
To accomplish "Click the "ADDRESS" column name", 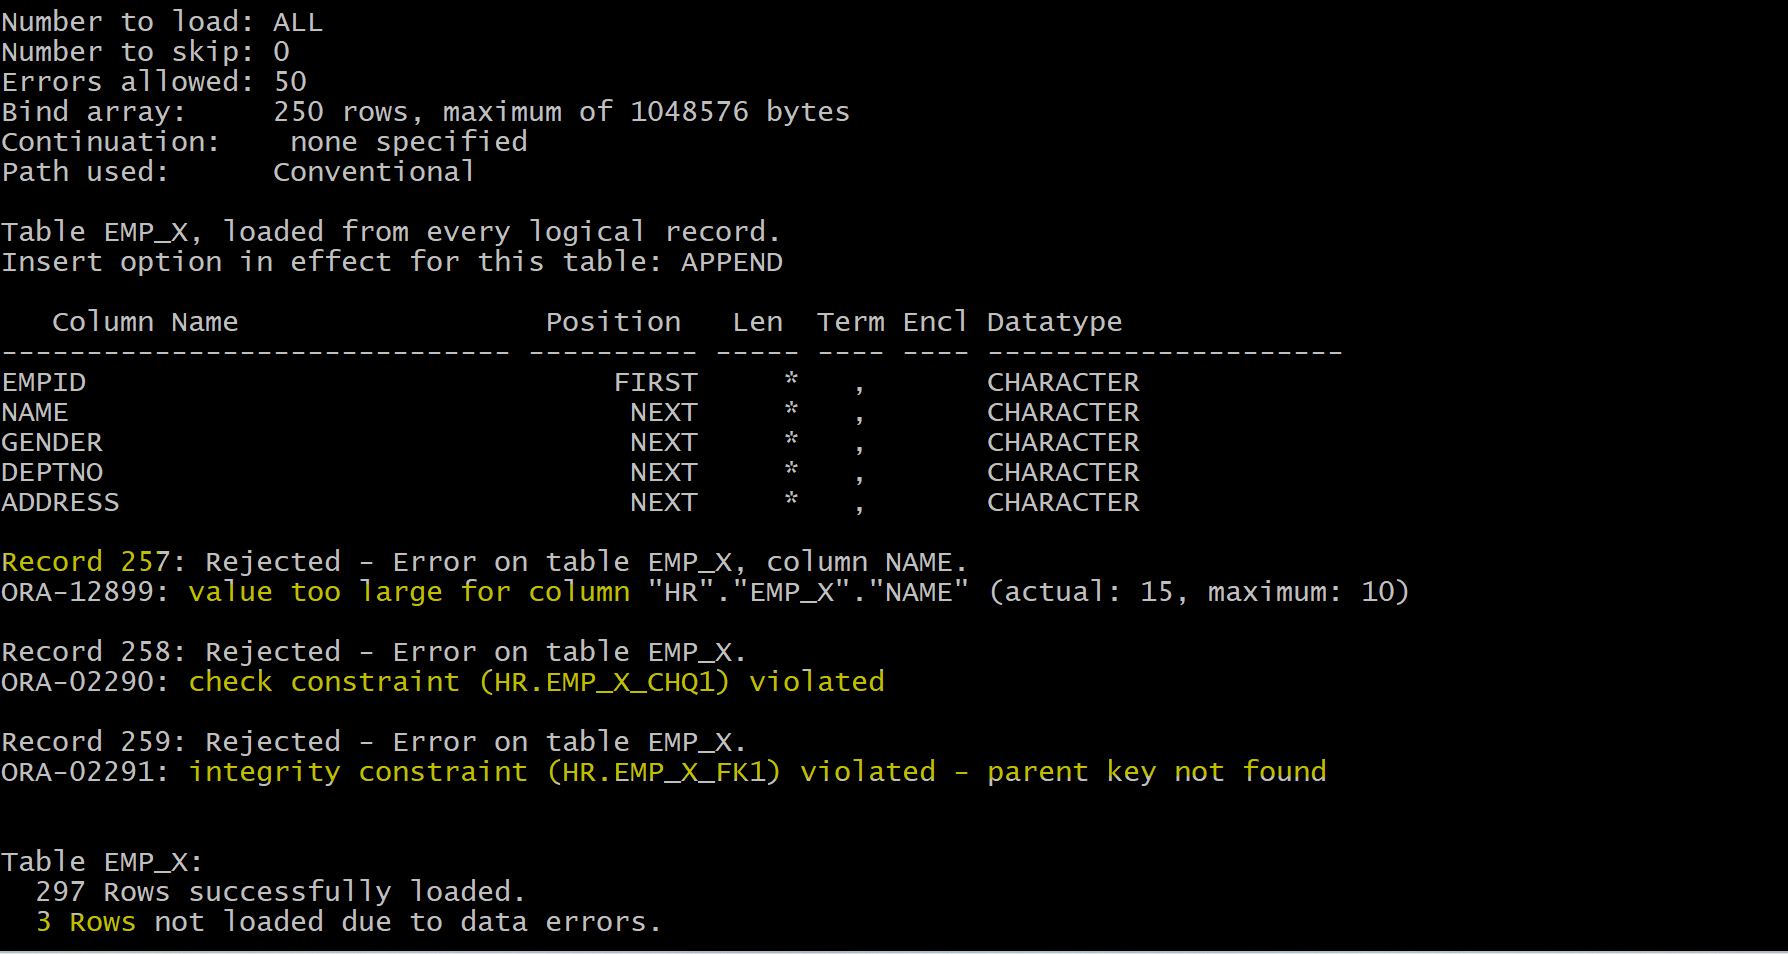I will point(60,502).
